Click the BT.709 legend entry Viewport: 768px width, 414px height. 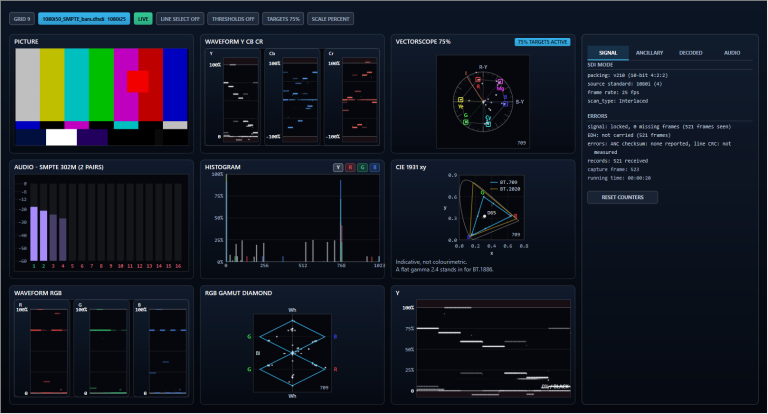point(504,182)
